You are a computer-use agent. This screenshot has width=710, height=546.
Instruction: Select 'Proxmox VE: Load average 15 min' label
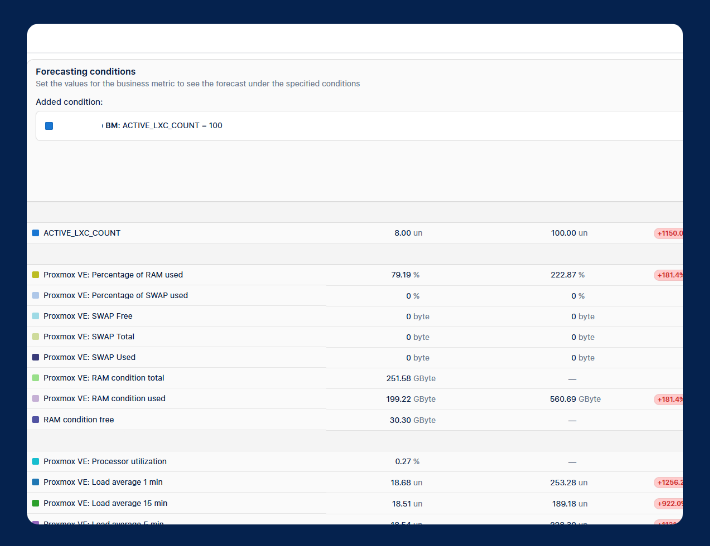point(105,503)
